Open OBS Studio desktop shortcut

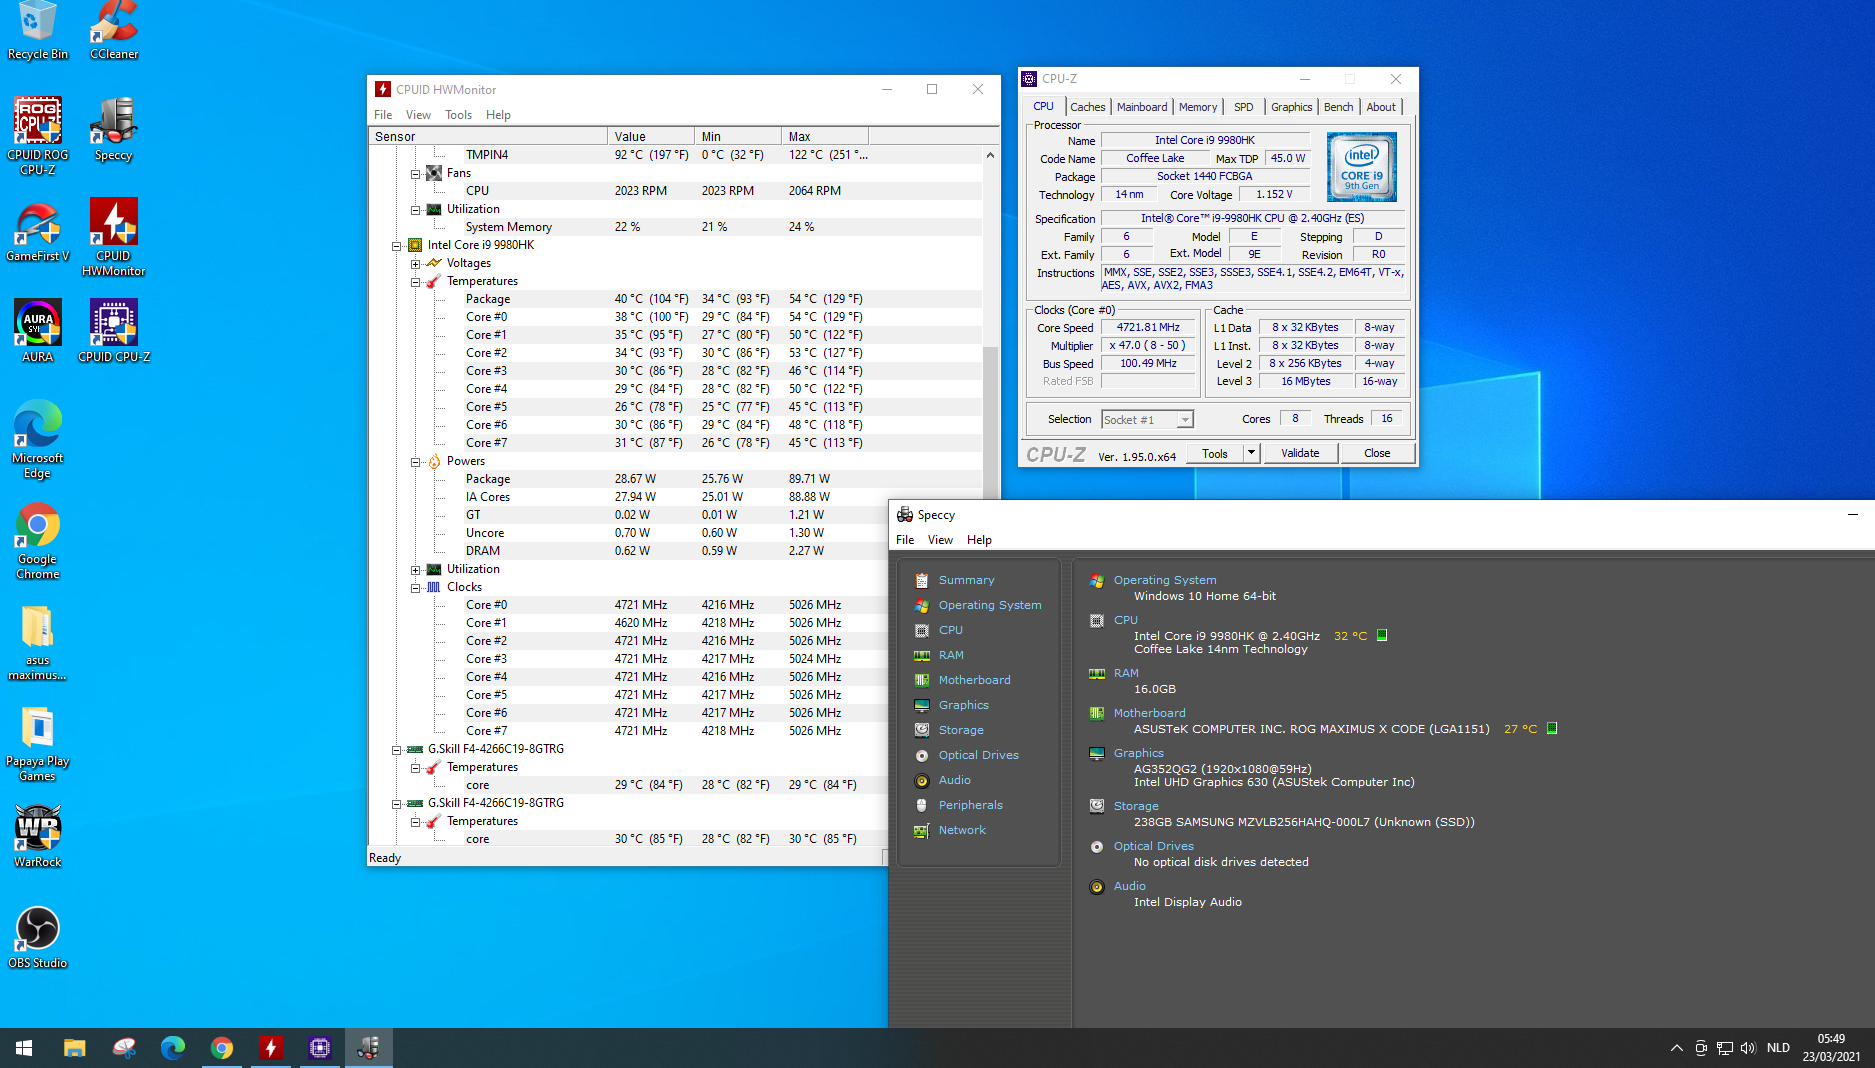click(38, 938)
